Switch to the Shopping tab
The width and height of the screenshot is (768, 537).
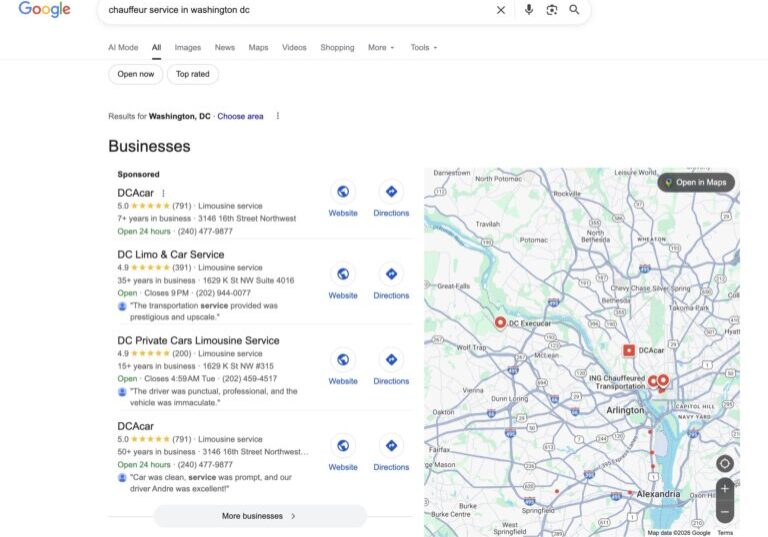click(x=337, y=48)
